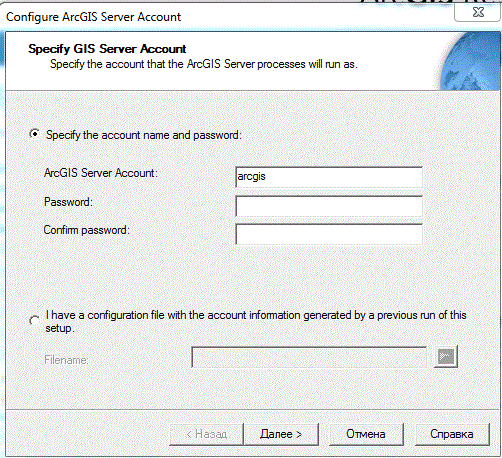The image size is (502, 458).
Task: Click the header subtitle about ArcGIS Server processes
Action: (x=204, y=64)
